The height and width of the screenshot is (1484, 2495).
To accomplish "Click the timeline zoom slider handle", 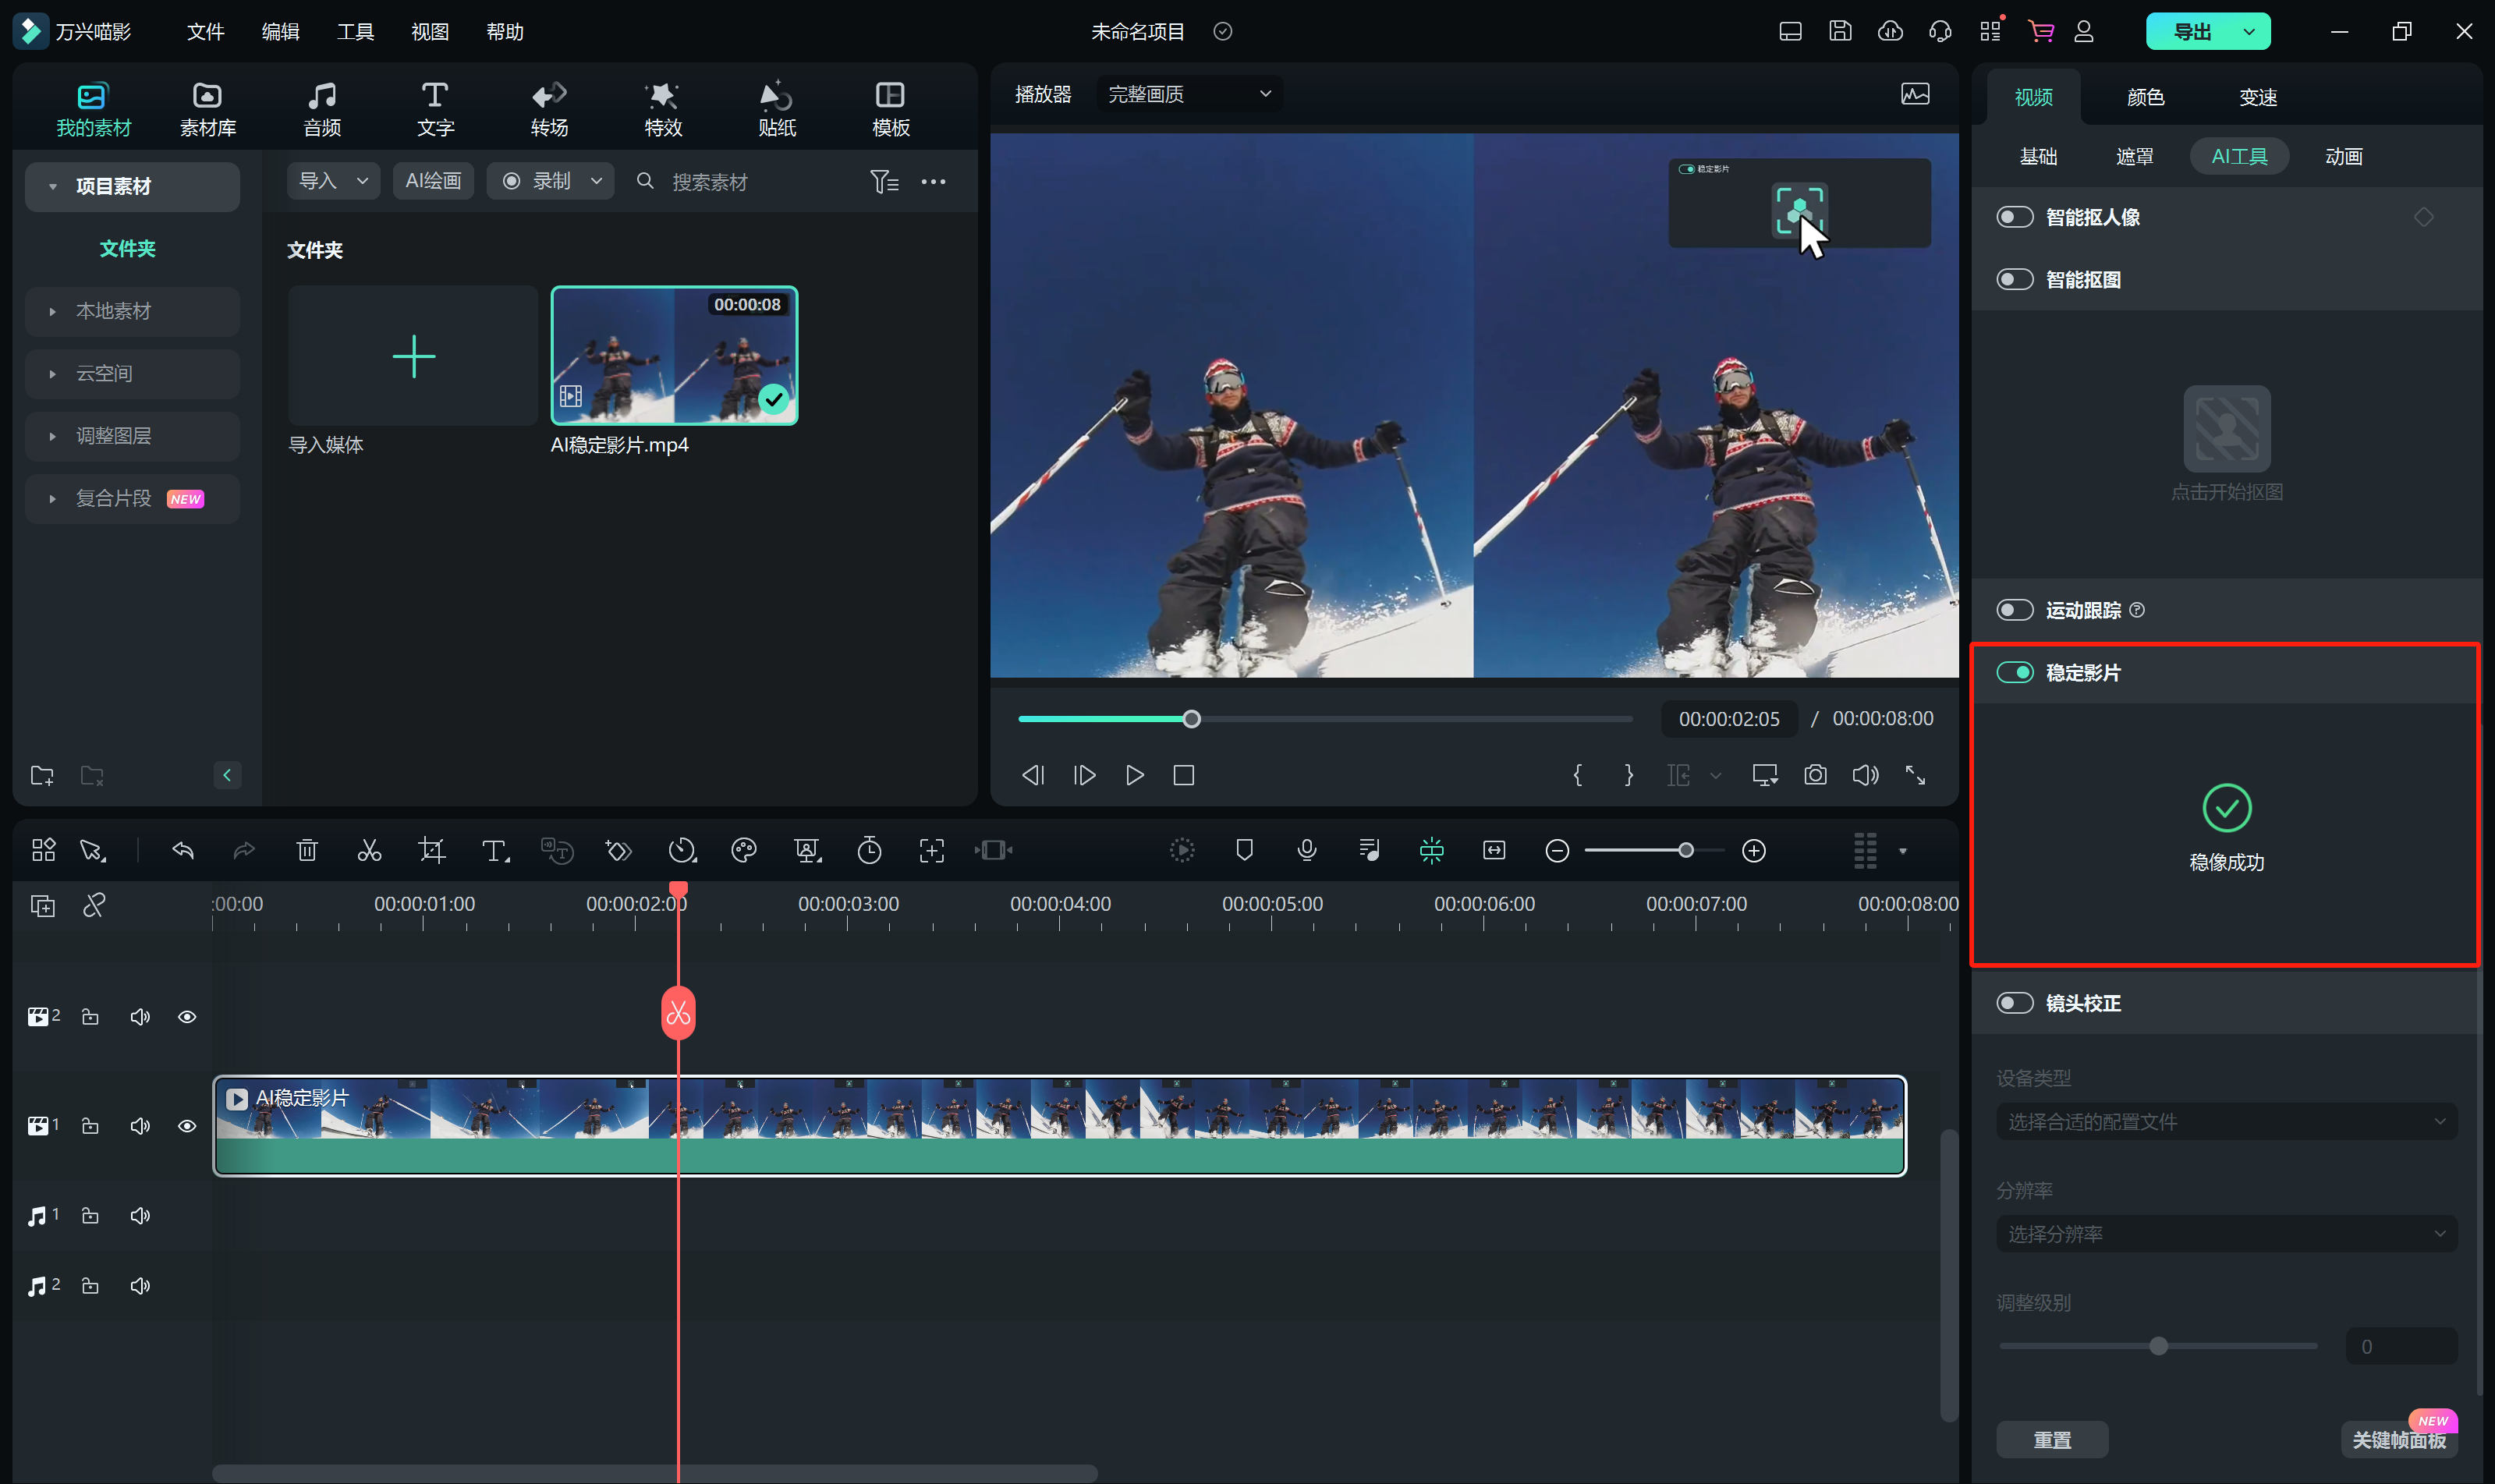I will 1686,851.
